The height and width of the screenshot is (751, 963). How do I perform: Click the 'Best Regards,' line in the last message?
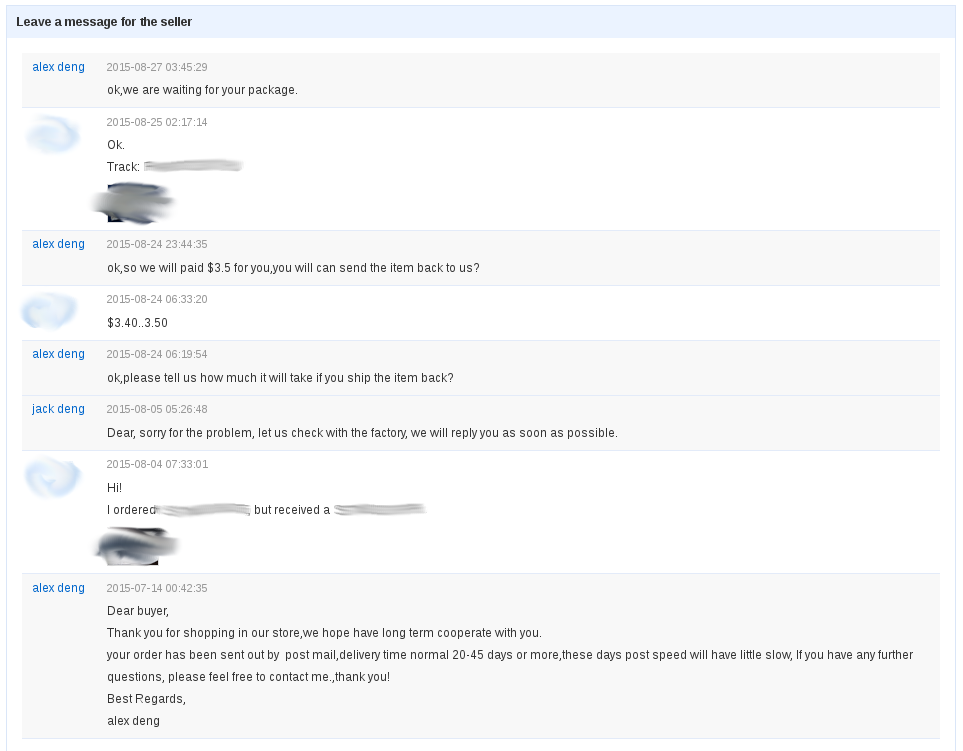(146, 699)
